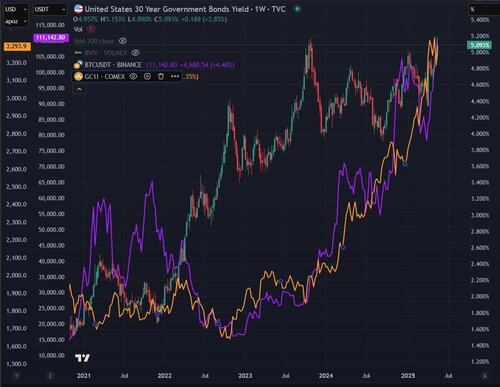The width and height of the screenshot is (500, 387).
Task: Open settings gear for GC1! COMEX series
Action: coord(147,76)
